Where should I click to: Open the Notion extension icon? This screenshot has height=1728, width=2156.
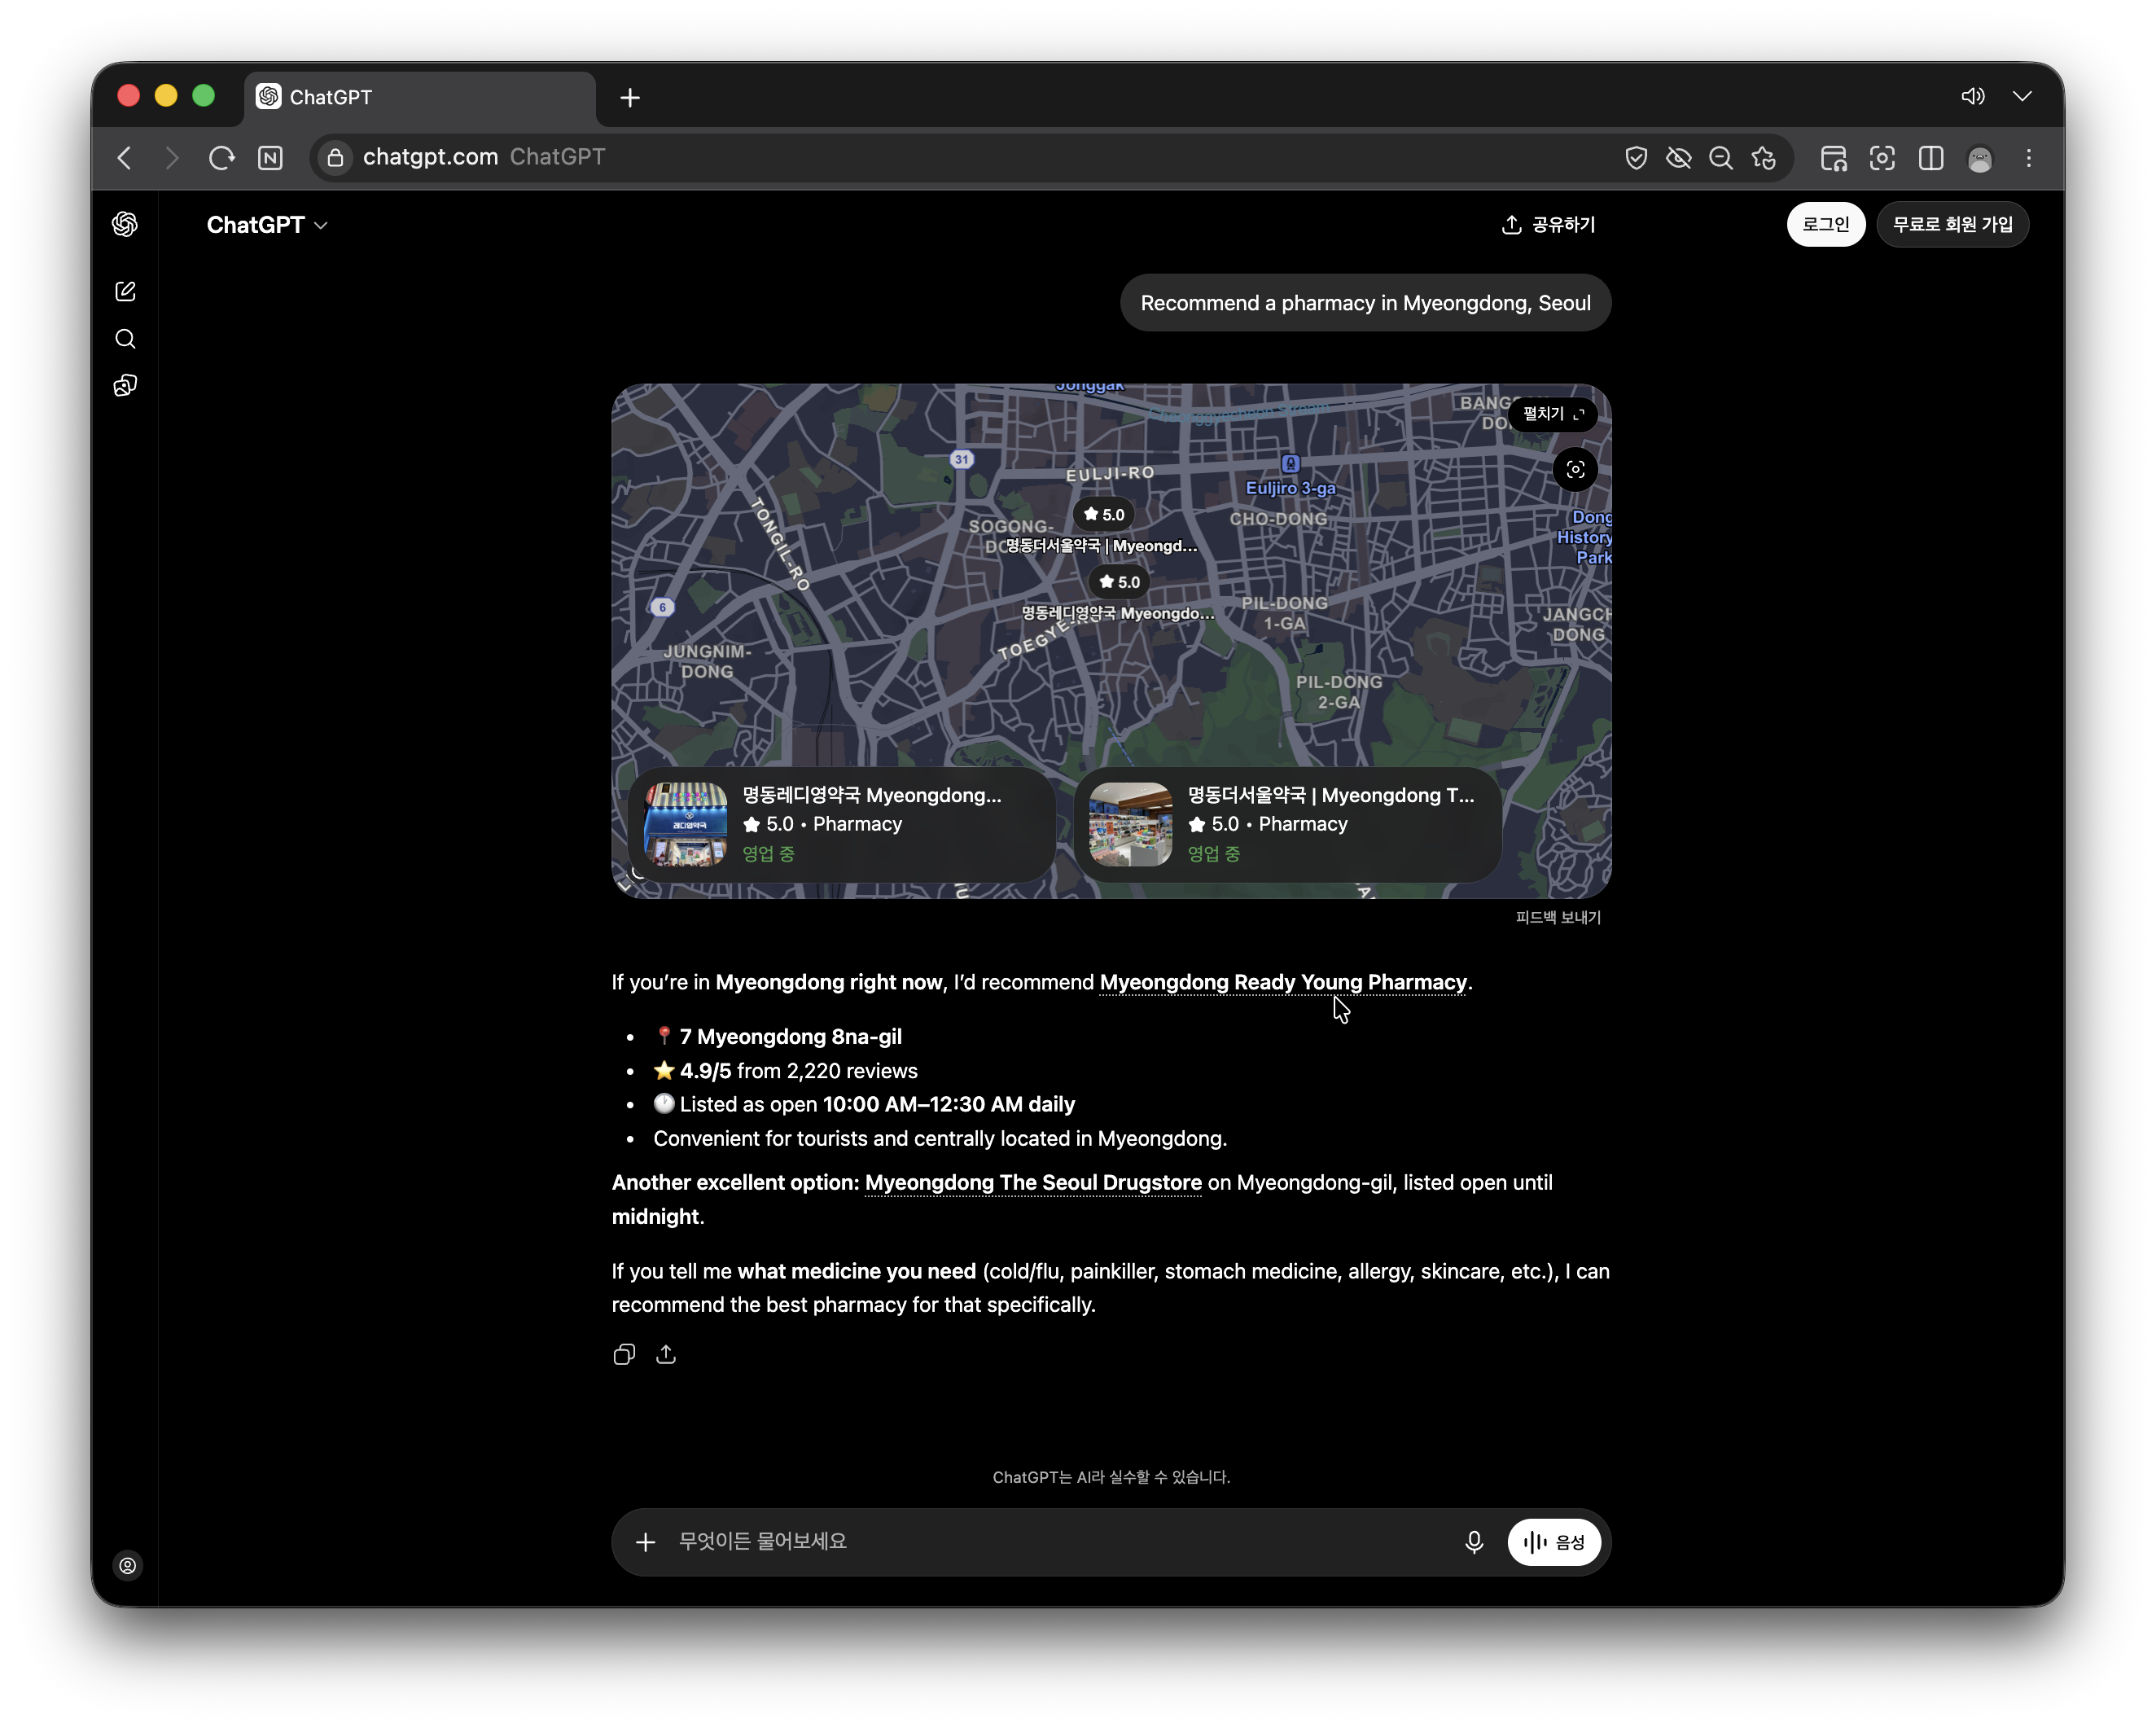click(x=270, y=158)
